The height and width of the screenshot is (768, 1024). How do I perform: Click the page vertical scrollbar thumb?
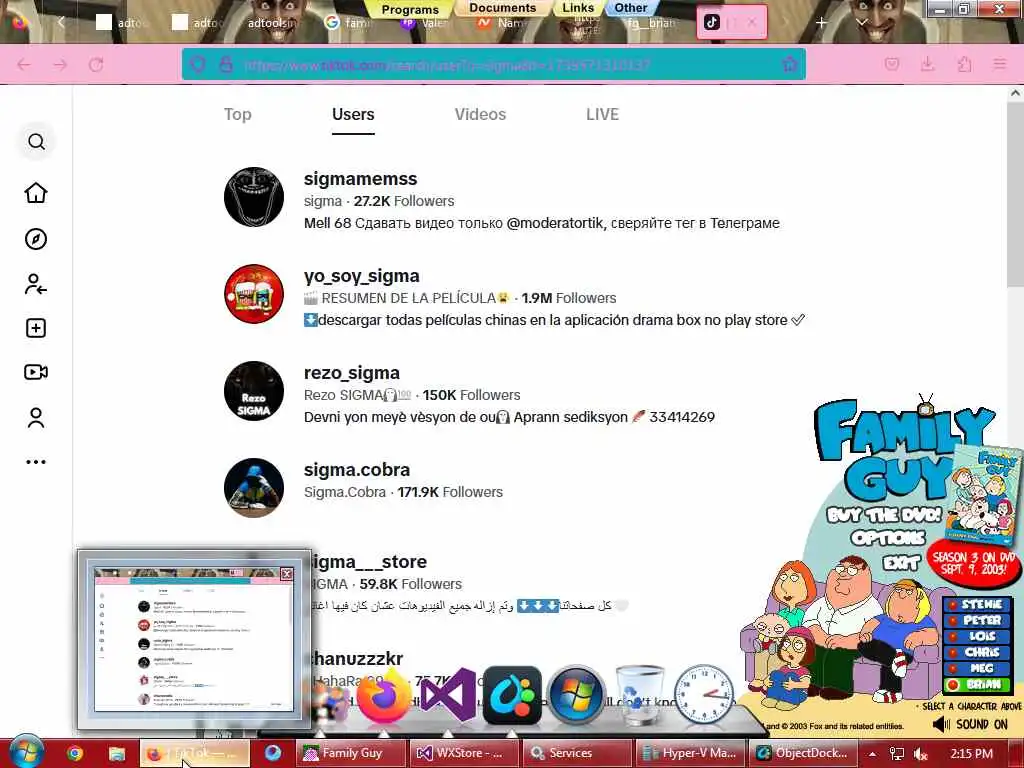tap(1016, 196)
